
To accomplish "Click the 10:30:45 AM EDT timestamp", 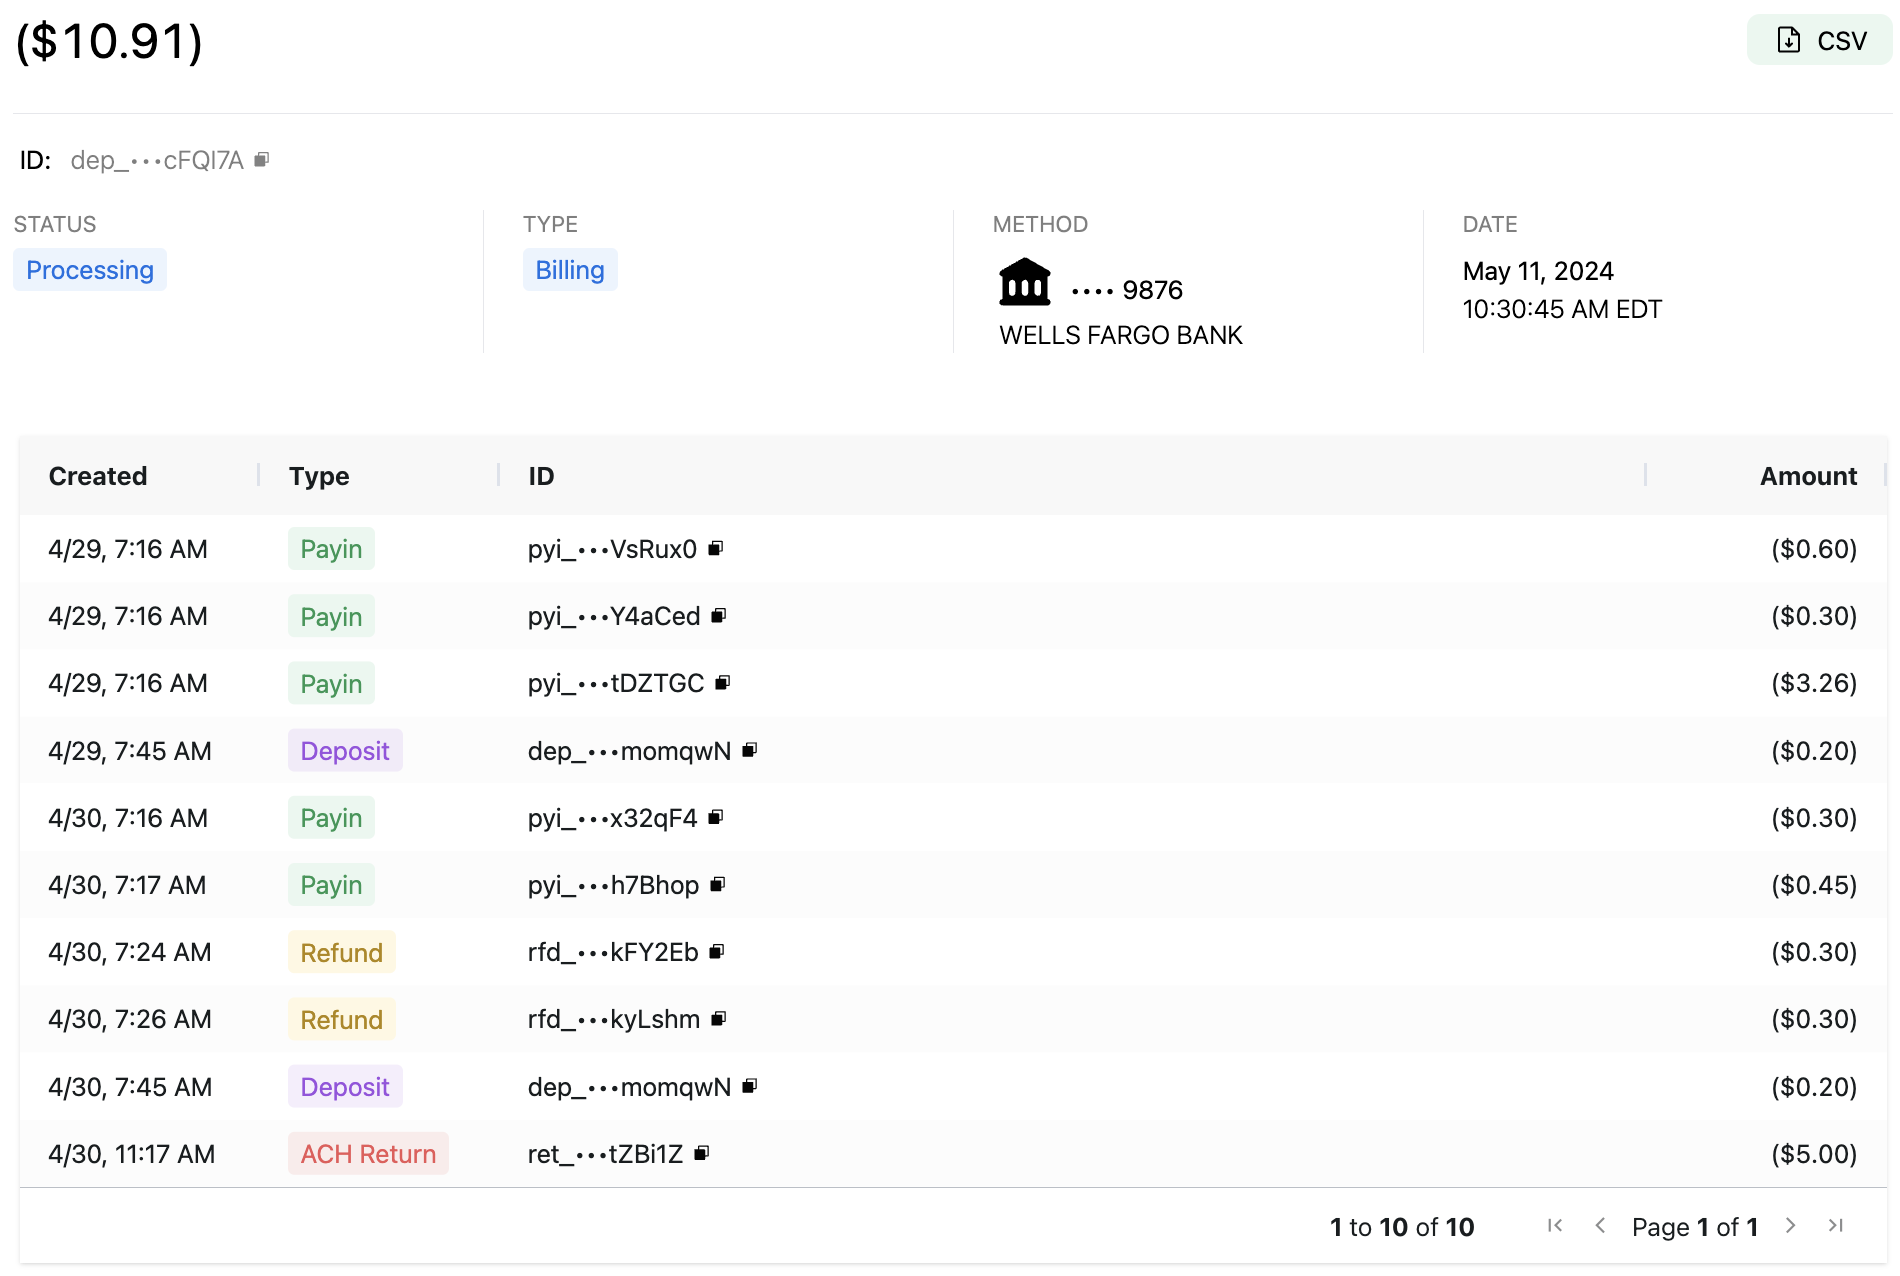I will click(1562, 309).
